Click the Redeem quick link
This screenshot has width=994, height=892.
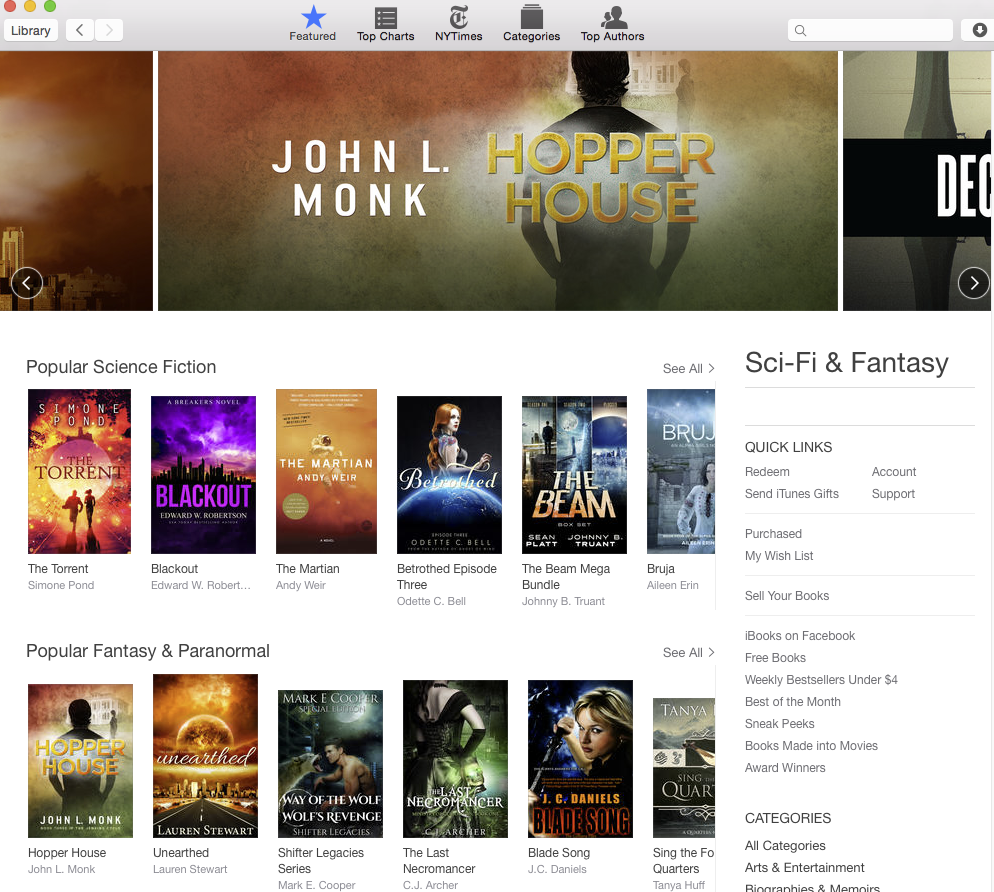(767, 472)
